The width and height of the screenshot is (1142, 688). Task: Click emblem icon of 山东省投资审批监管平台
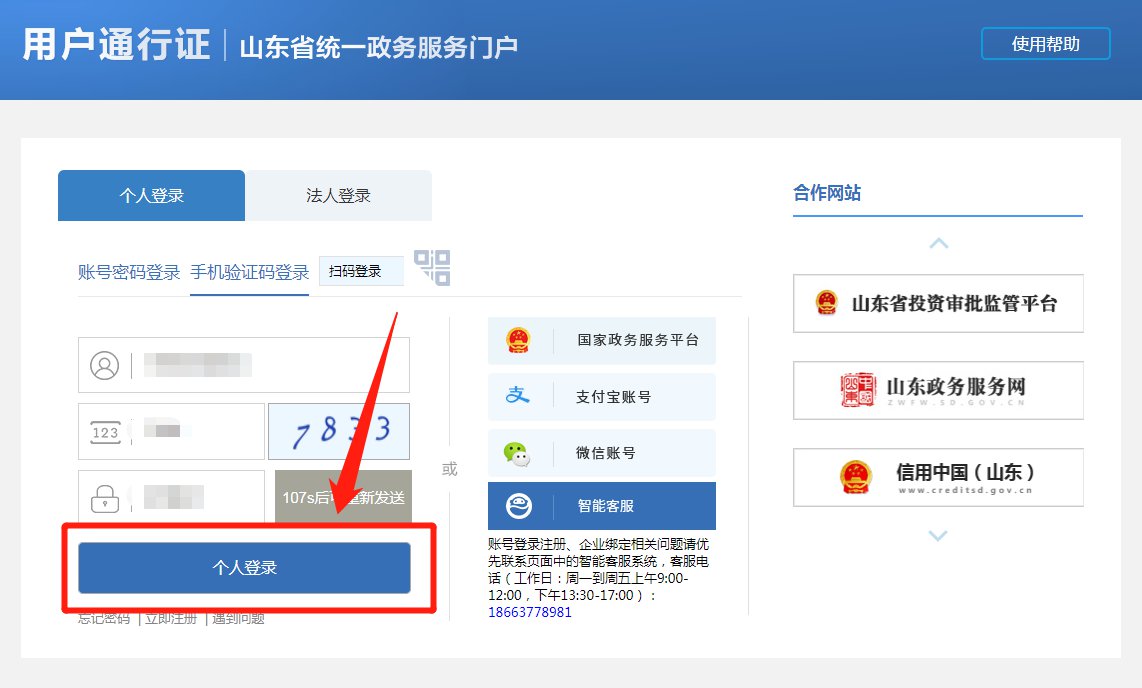[x=827, y=303]
